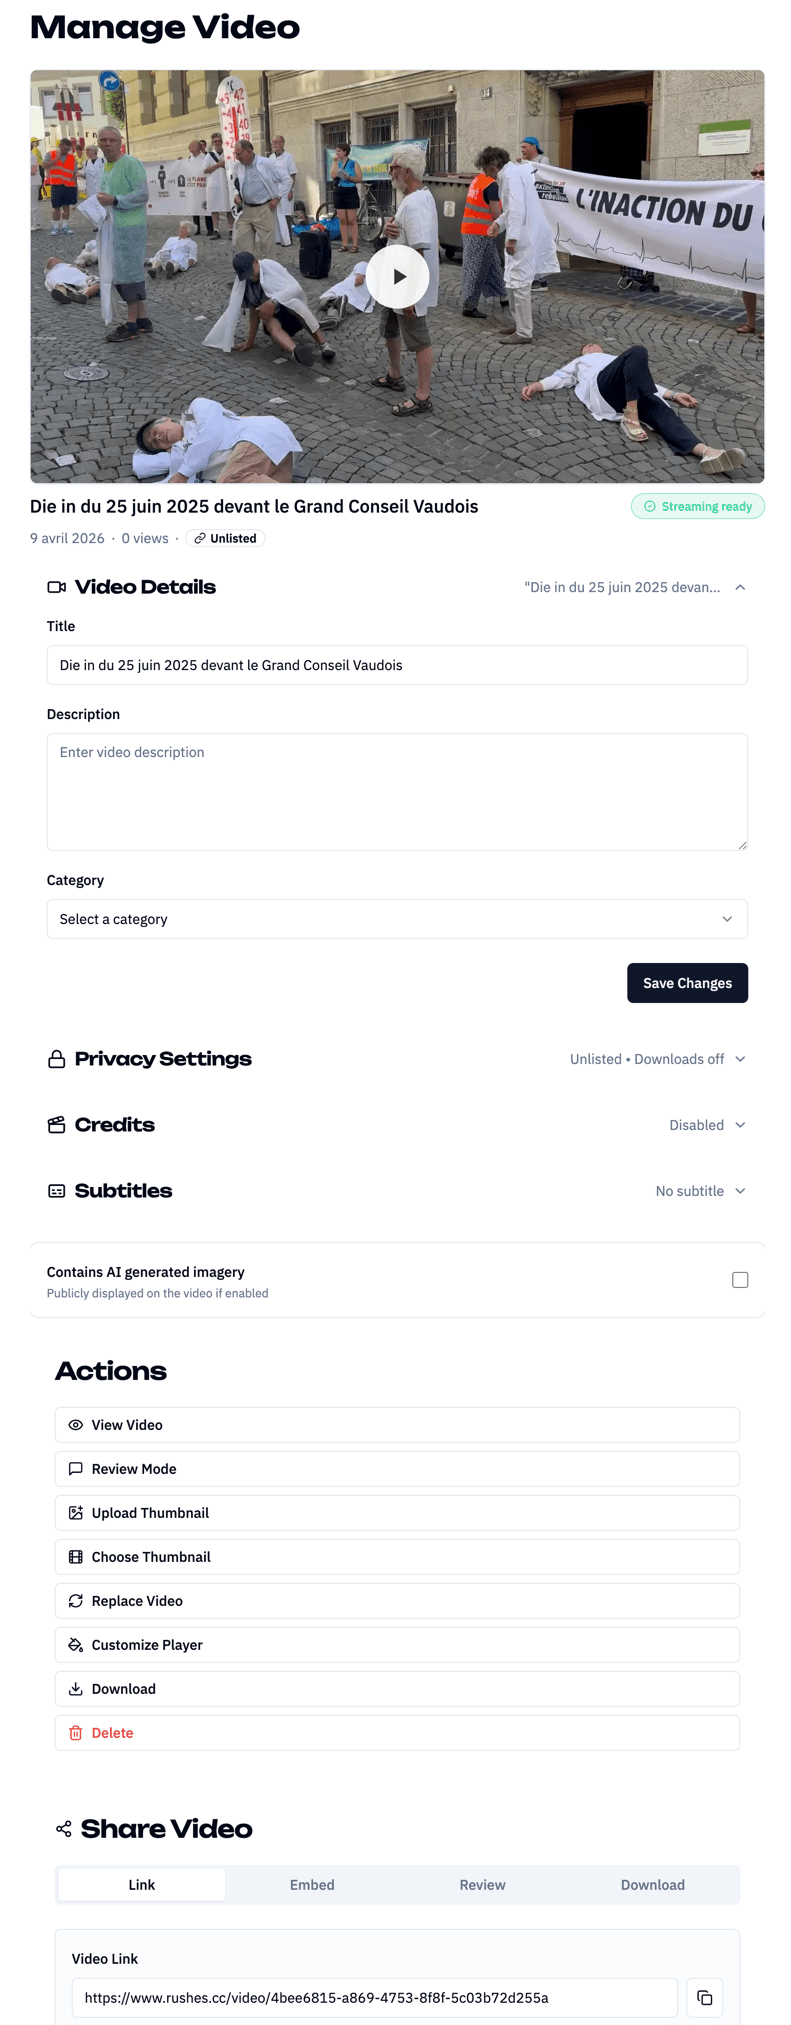This screenshot has width=791, height=2025.
Task: Open the Select a category dropdown
Action: click(397, 919)
